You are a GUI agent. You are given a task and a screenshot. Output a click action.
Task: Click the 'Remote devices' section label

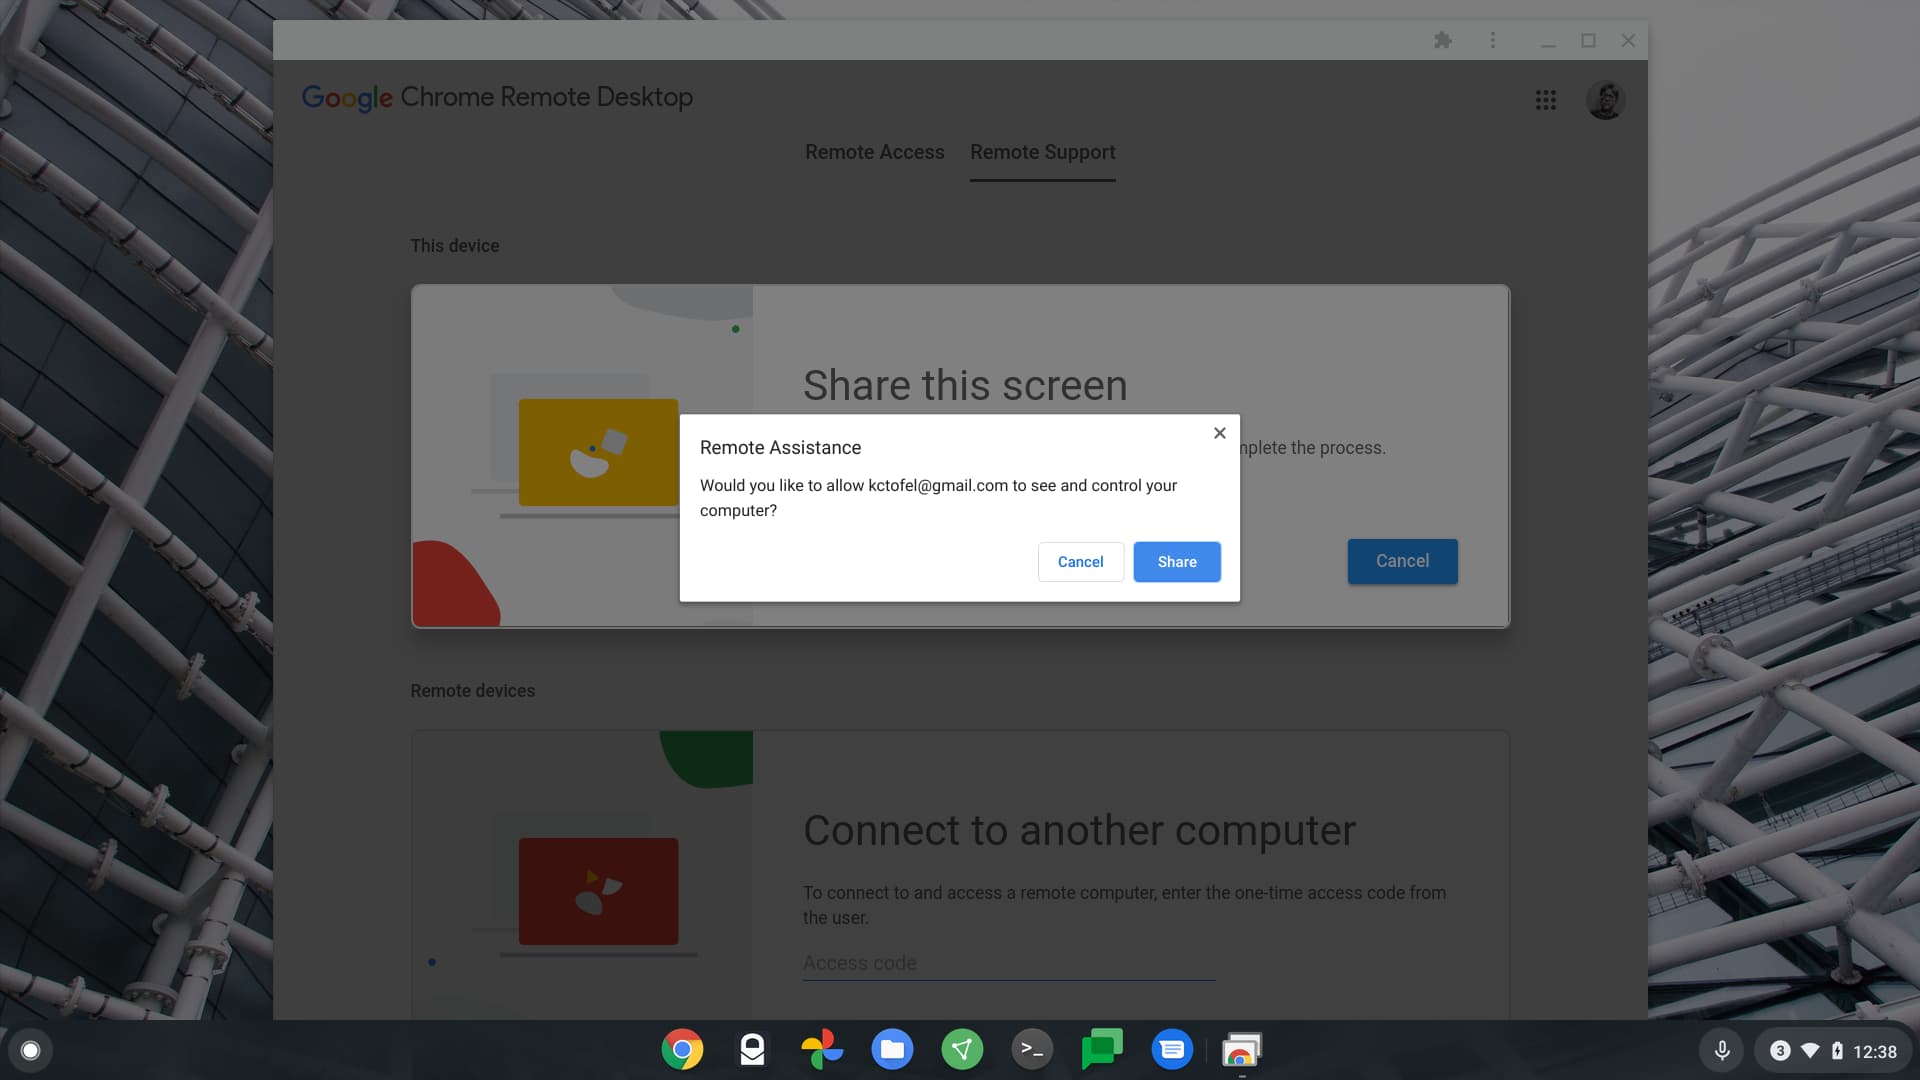[473, 691]
